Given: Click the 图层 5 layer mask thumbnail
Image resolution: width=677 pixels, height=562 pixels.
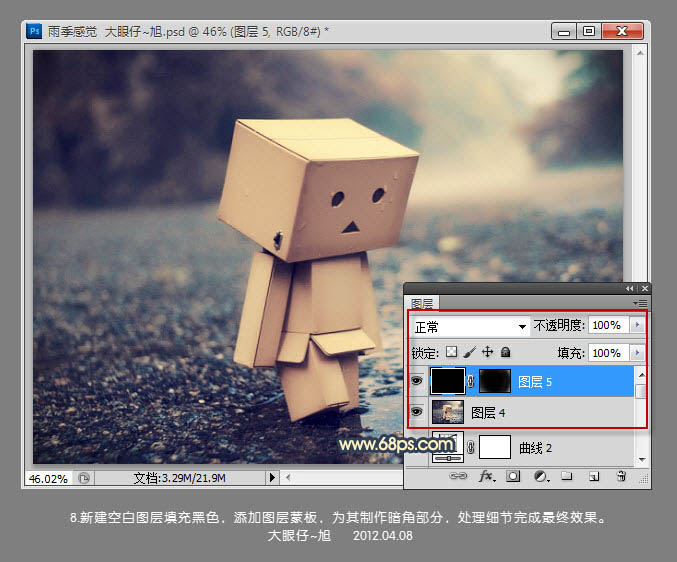Looking at the screenshot, I should pyautogui.click(x=495, y=381).
